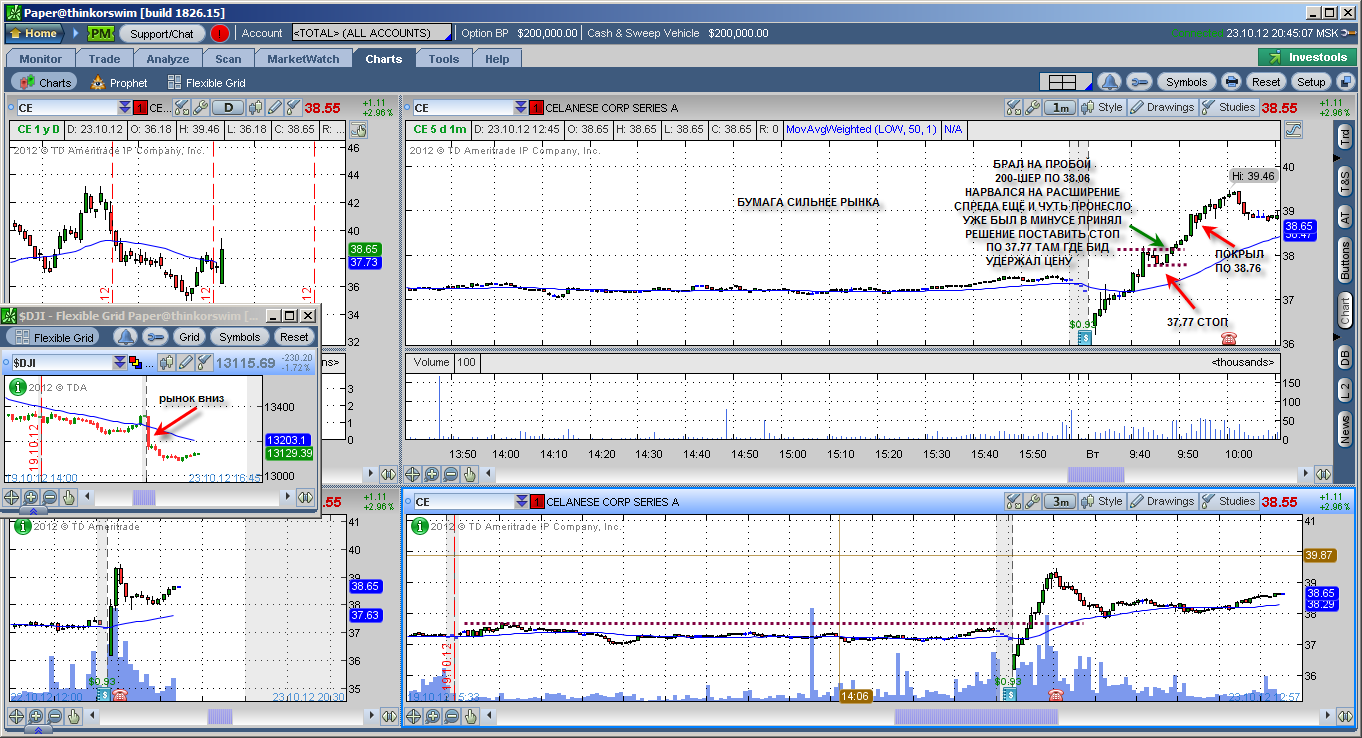Screen dimensions: 1362x738
Task: Open the Studies menu in top-right chart
Action: pos(1228,107)
